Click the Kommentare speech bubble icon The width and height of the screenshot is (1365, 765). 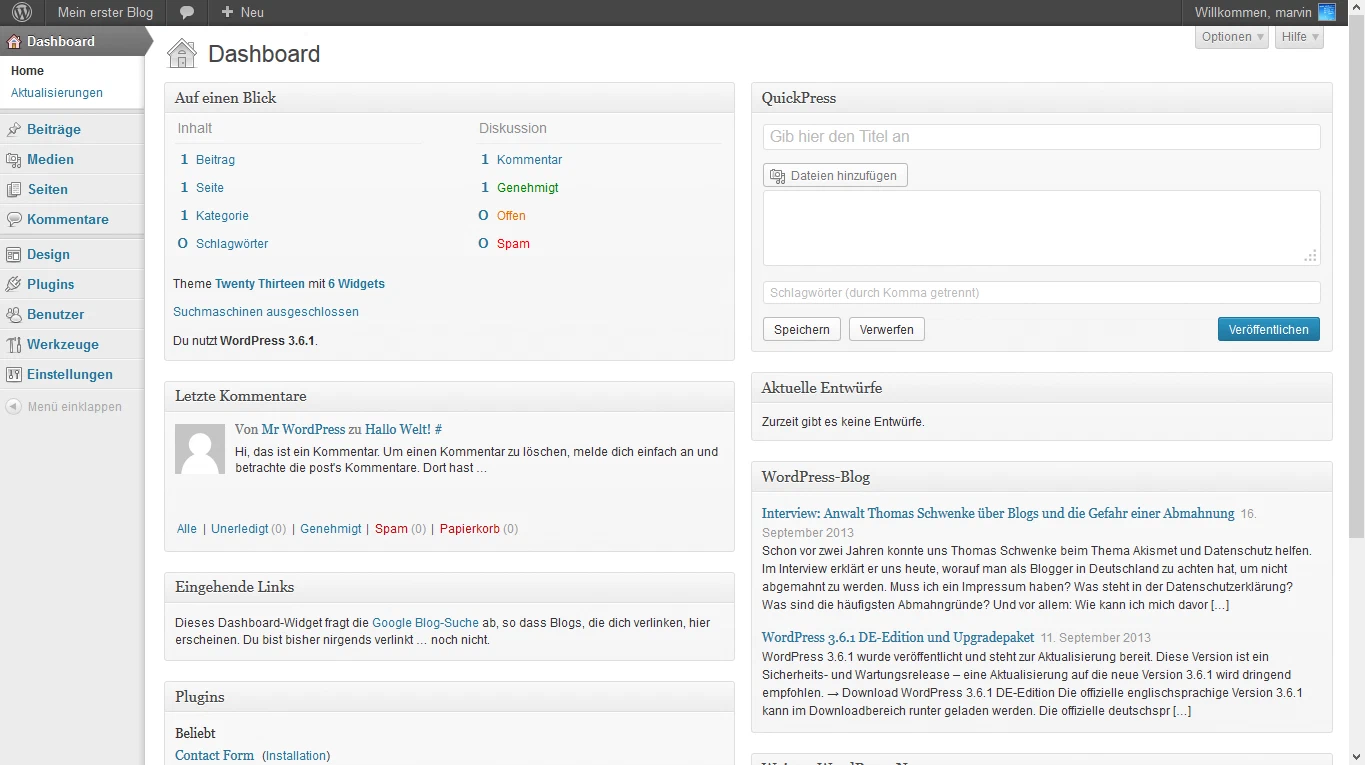pos(14,219)
